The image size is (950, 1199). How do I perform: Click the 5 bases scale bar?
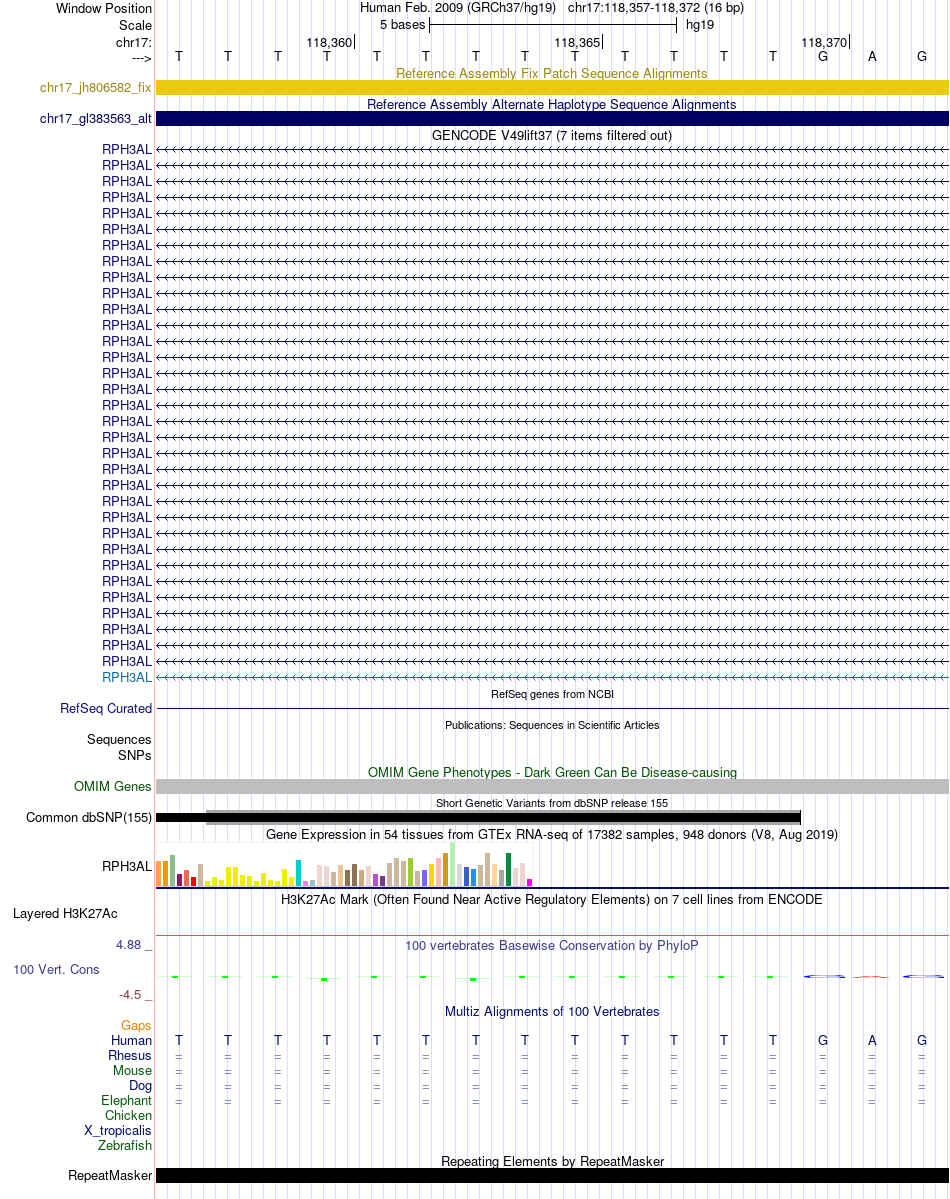[553, 25]
